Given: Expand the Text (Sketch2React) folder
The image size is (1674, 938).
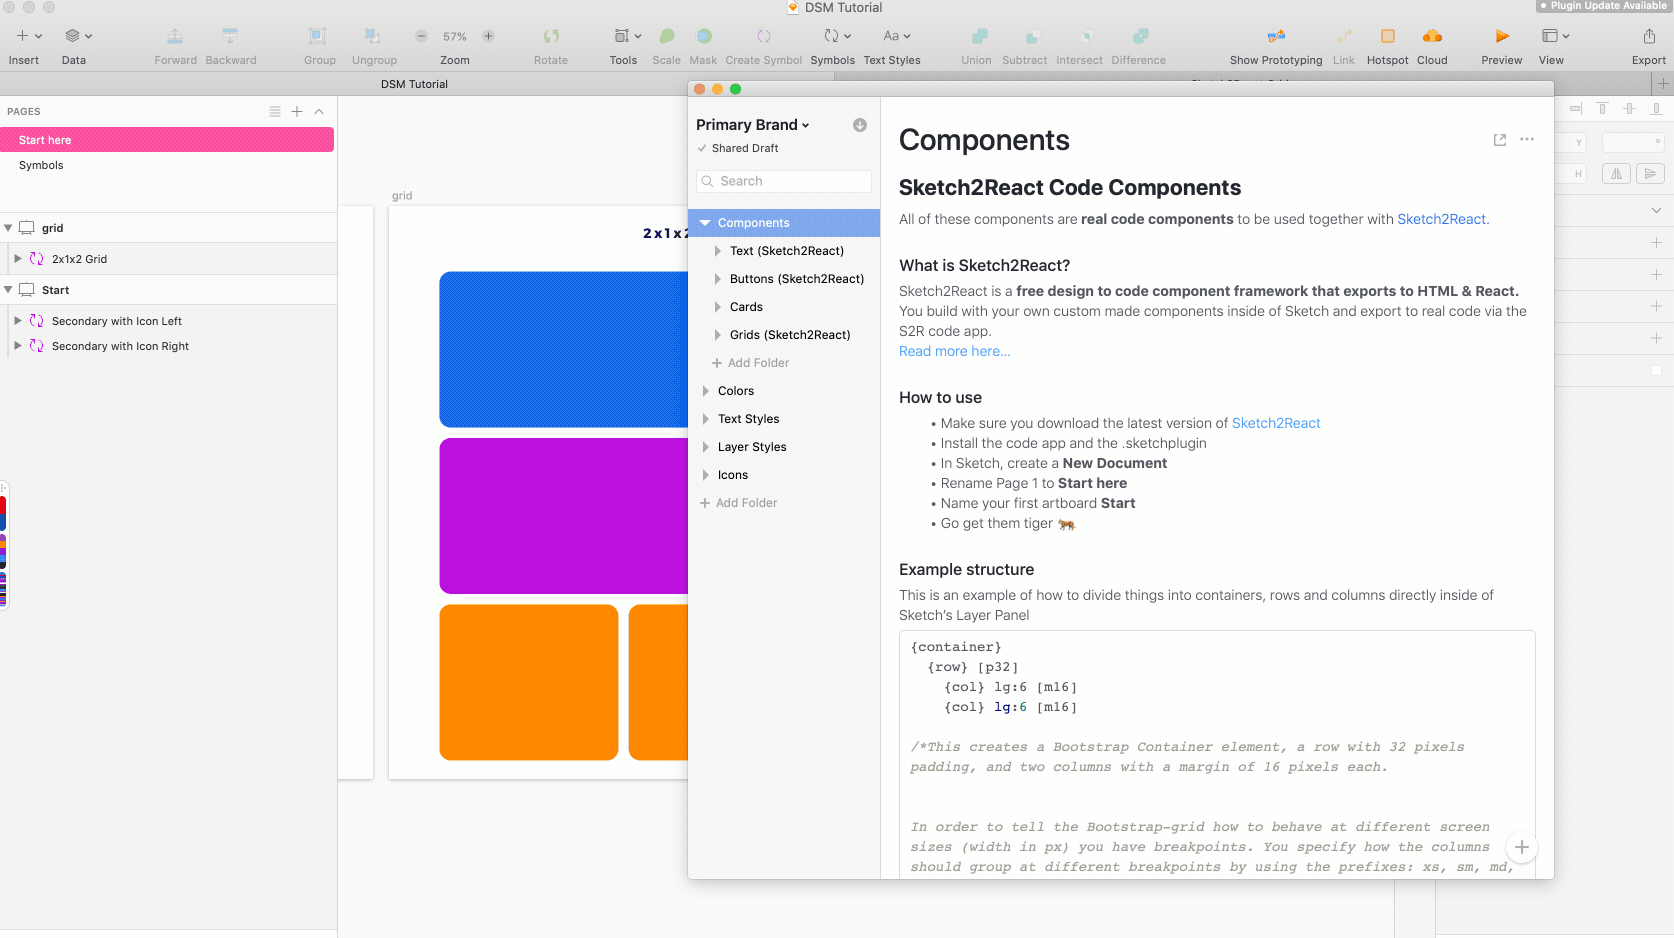Looking at the screenshot, I should 717,251.
